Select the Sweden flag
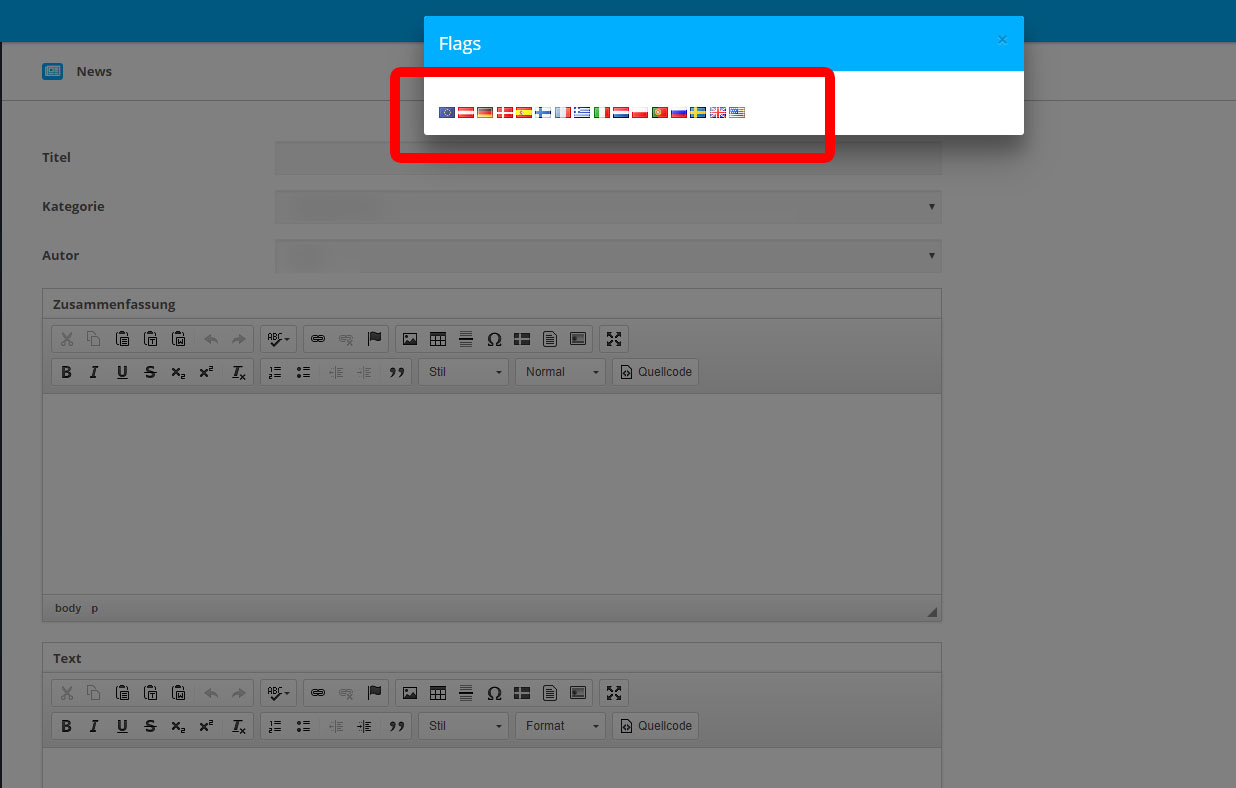Image resolution: width=1236 pixels, height=788 pixels. (698, 113)
